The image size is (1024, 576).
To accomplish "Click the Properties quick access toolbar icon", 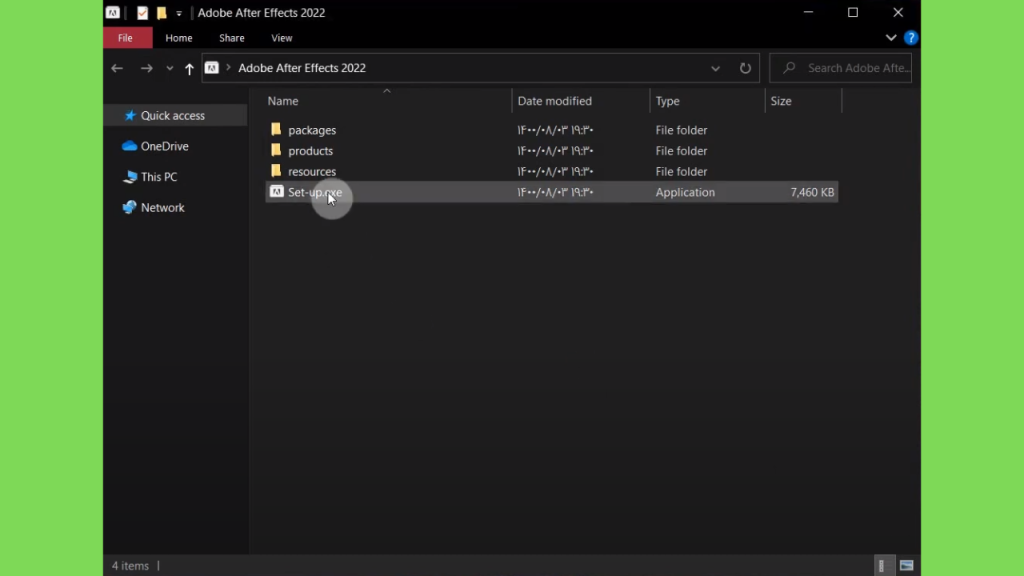I will pyautogui.click(x=142, y=12).
